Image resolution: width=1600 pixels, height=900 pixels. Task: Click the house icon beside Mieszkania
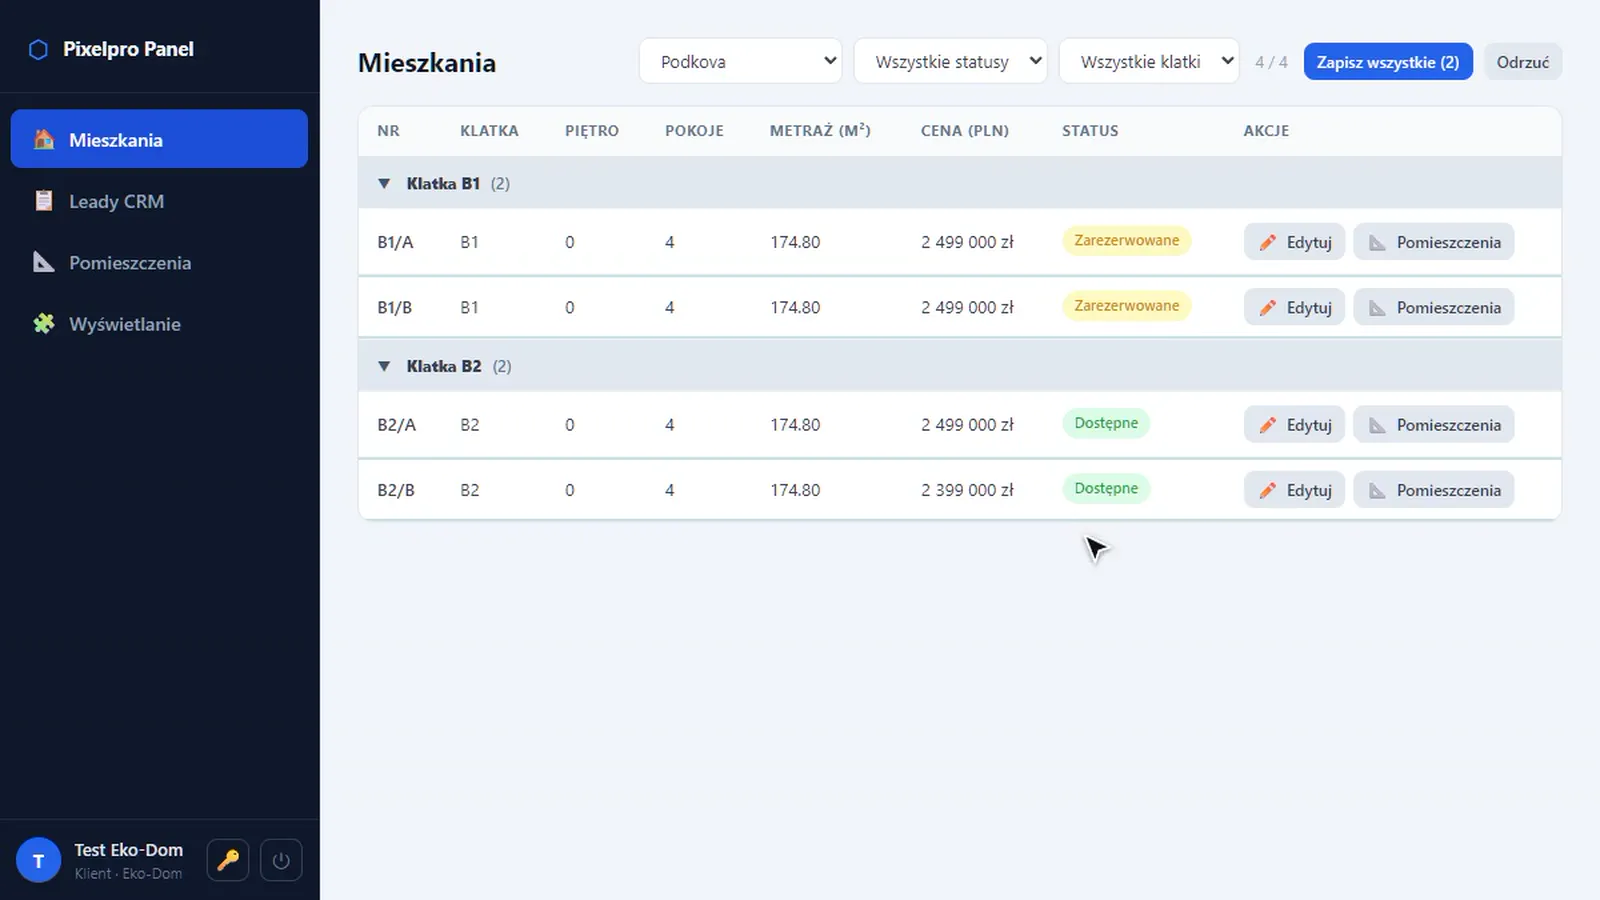point(44,139)
